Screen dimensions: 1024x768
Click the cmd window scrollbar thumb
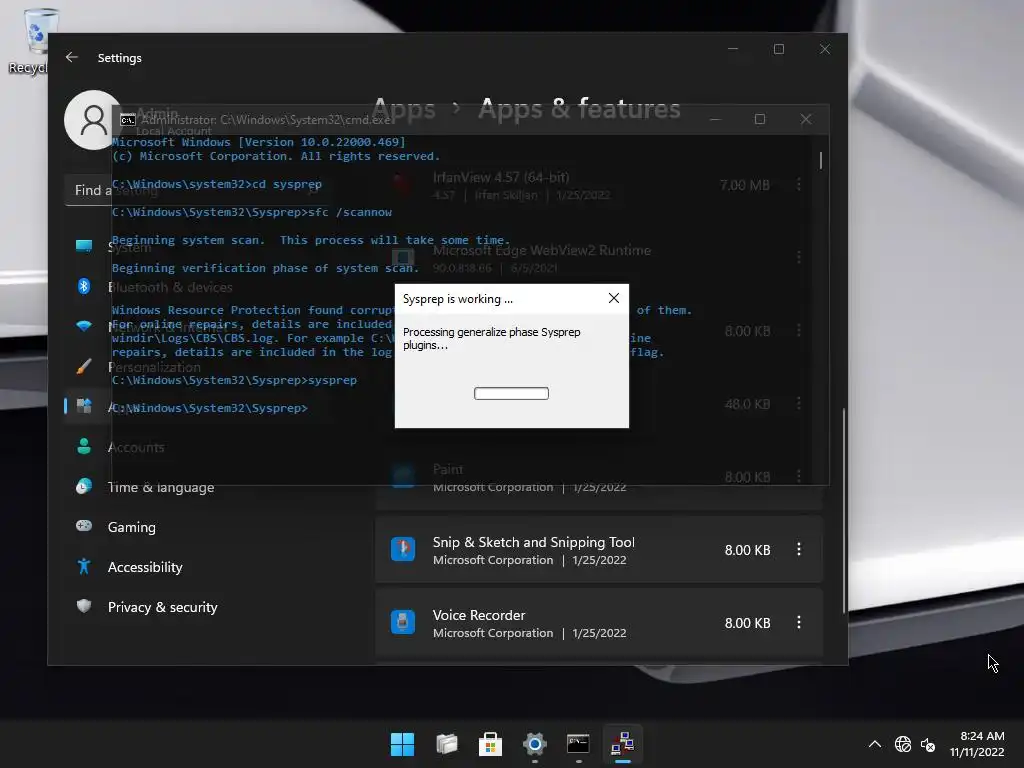(820, 160)
